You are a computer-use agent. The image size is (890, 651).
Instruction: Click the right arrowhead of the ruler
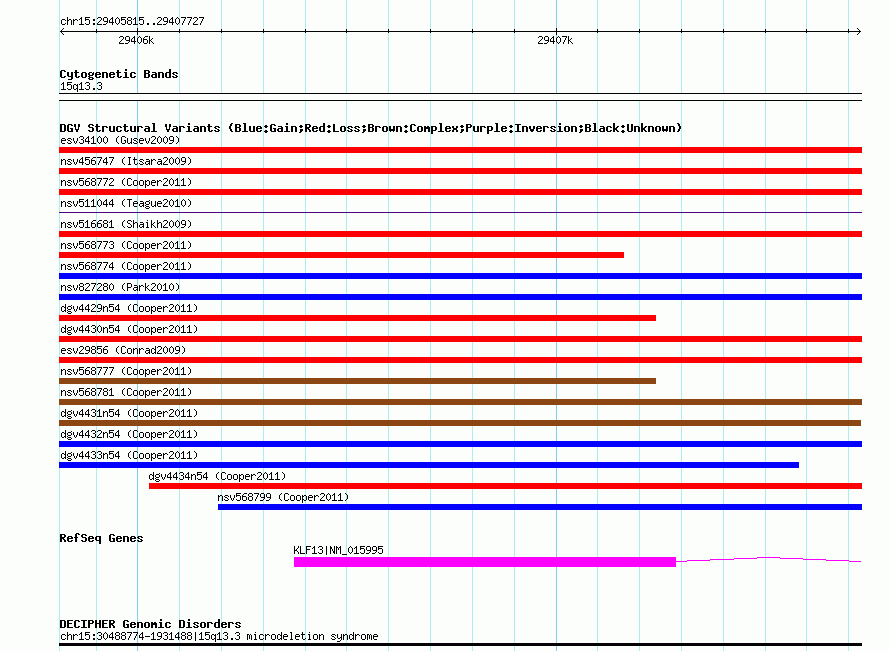click(x=858, y=31)
